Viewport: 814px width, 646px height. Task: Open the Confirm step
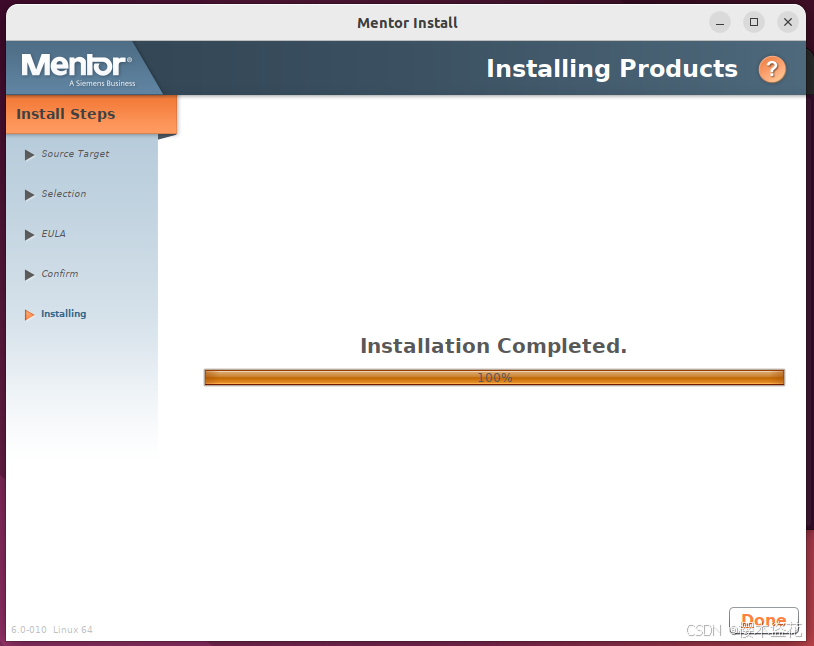[60, 274]
